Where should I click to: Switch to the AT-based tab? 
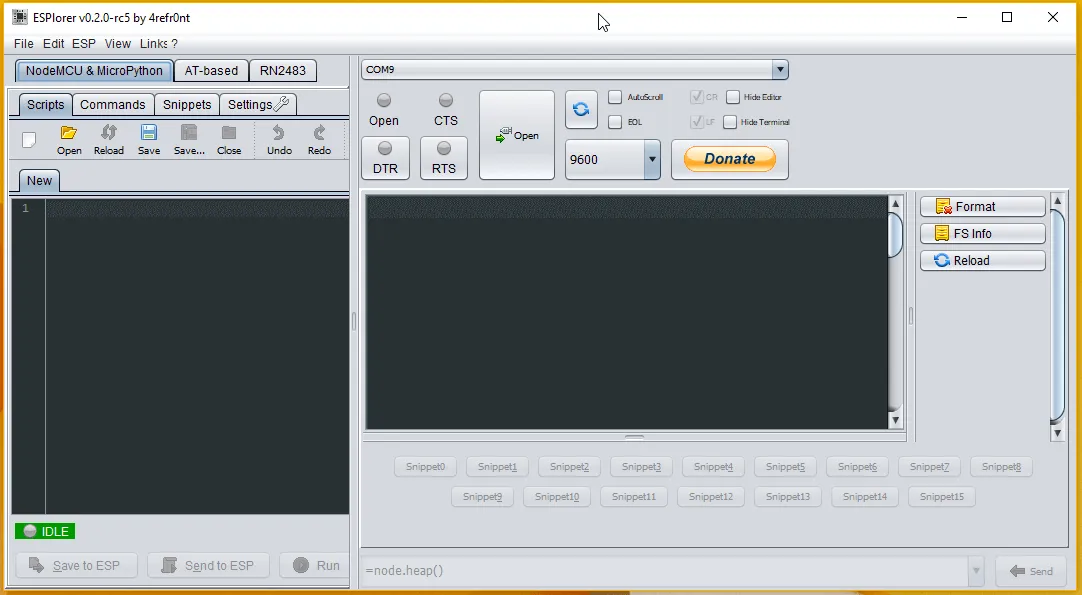pos(211,71)
